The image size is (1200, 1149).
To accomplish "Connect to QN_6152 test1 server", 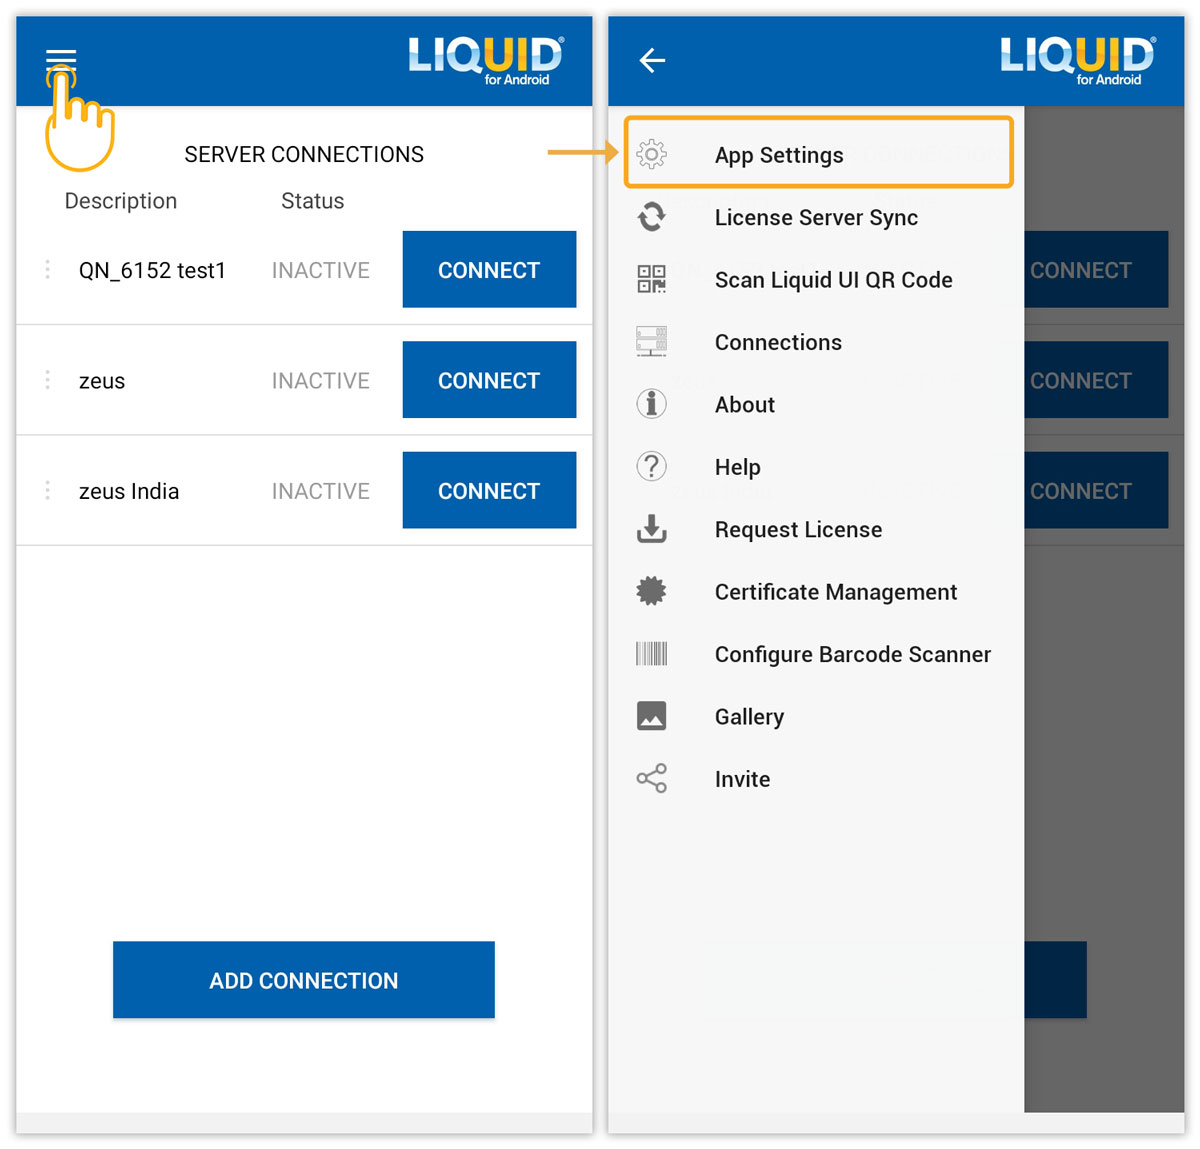I will pyautogui.click(x=489, y=269).
